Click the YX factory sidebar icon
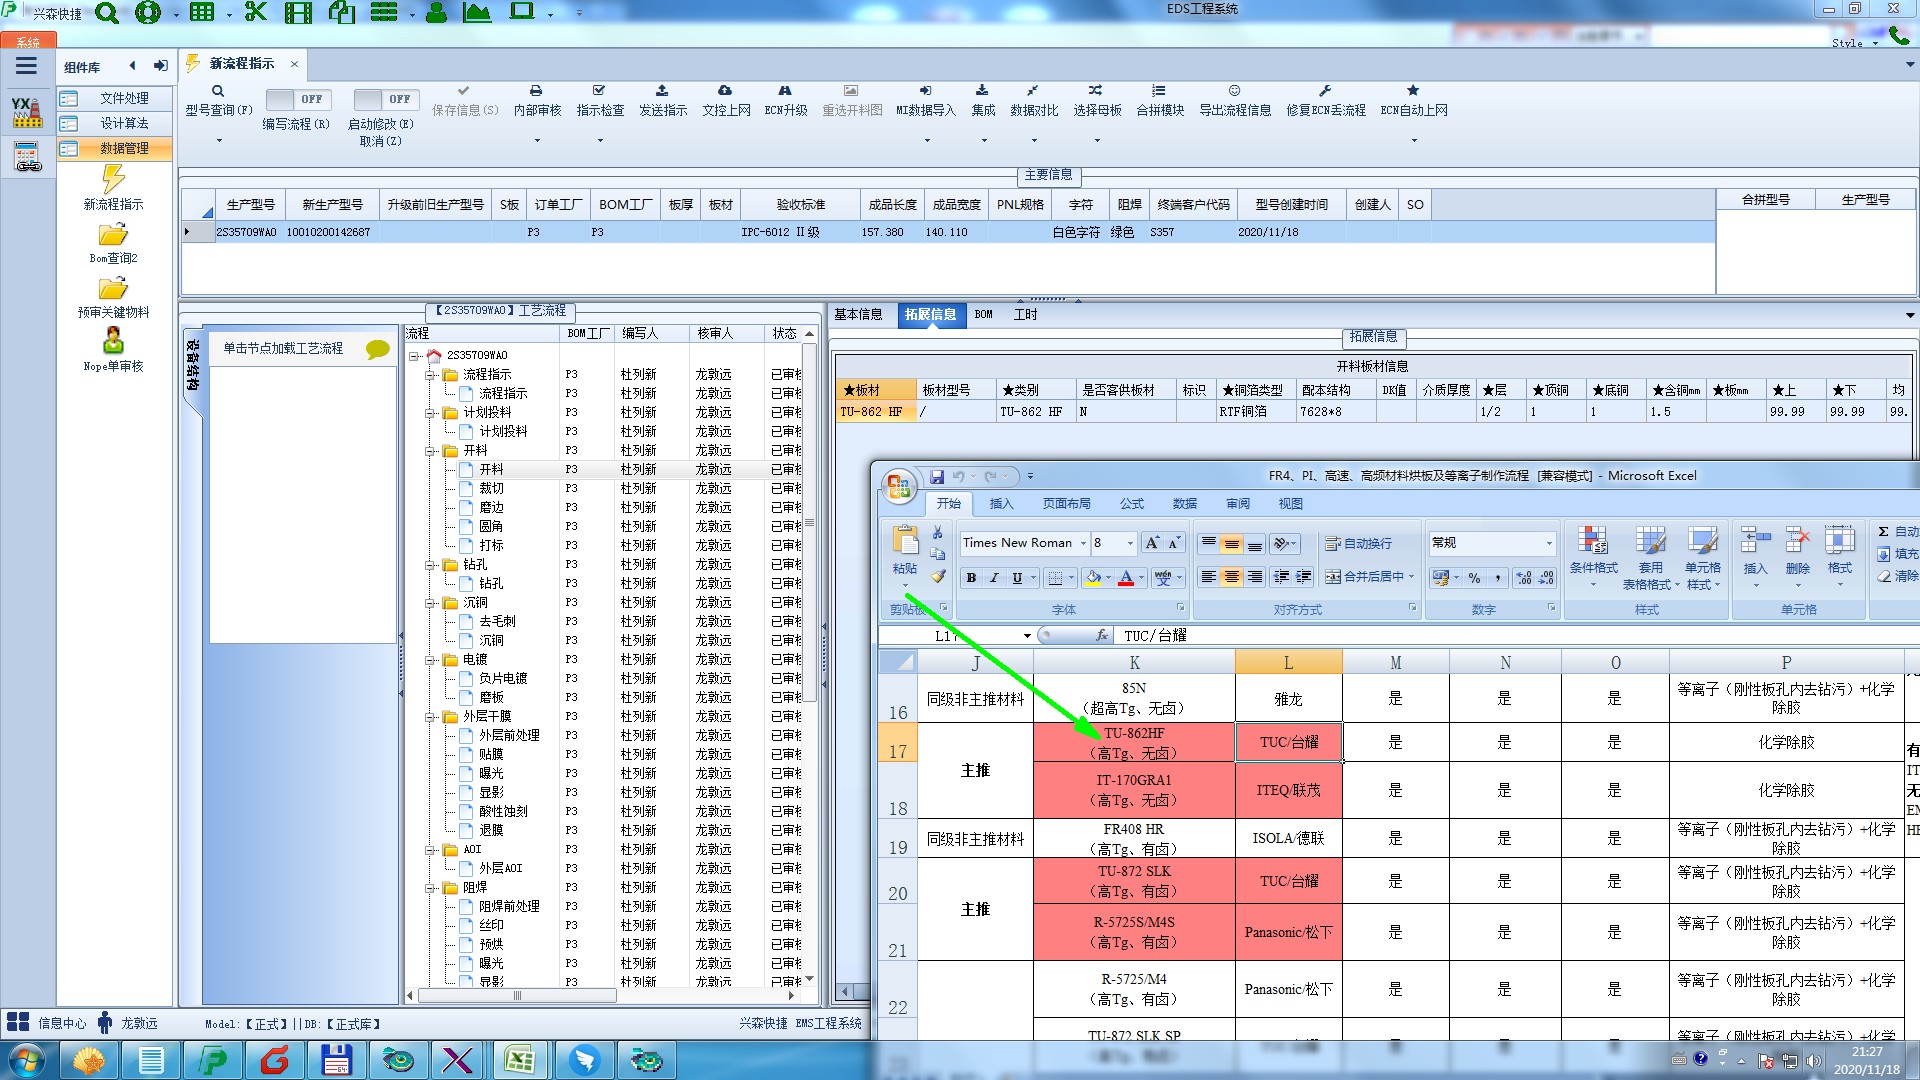 (27, 112)
